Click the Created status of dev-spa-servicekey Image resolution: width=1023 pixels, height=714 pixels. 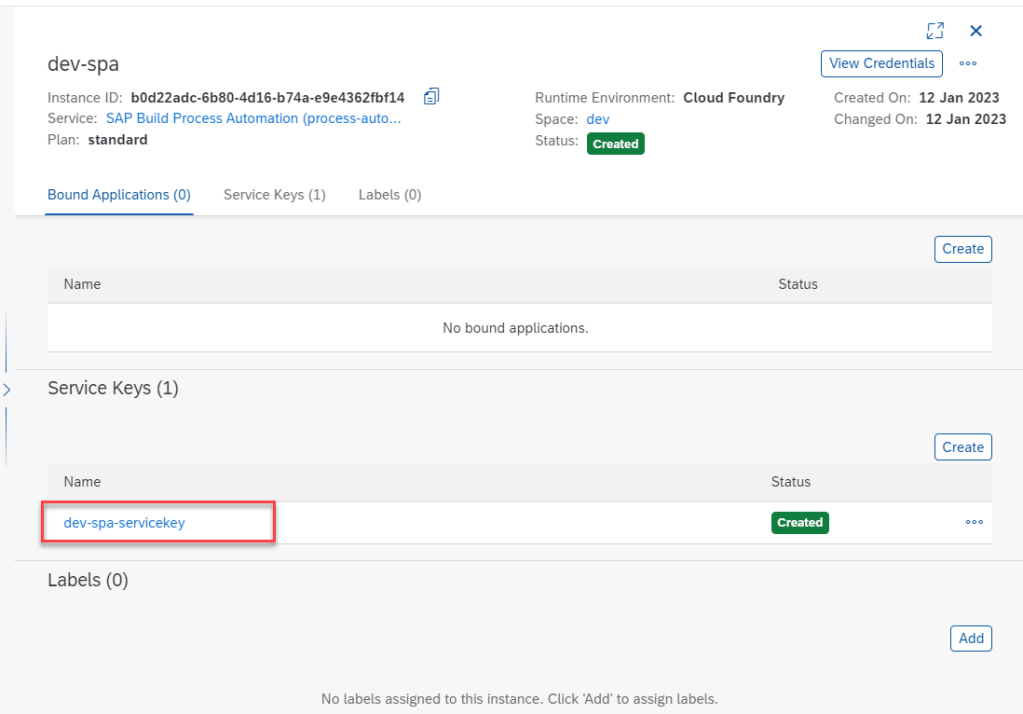[x=799, y=522]
